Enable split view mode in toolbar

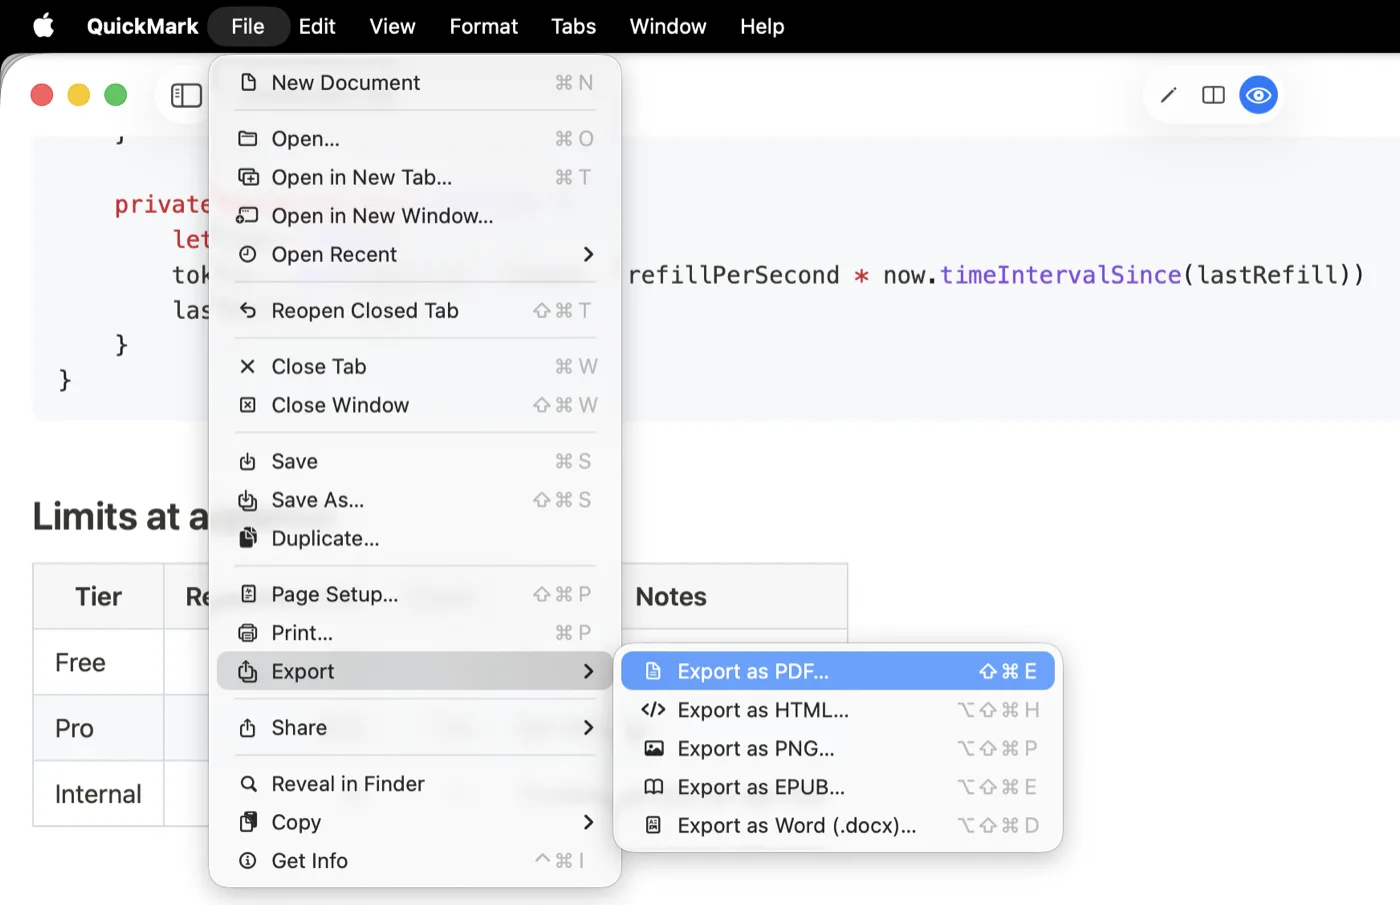pos(1213,95)
